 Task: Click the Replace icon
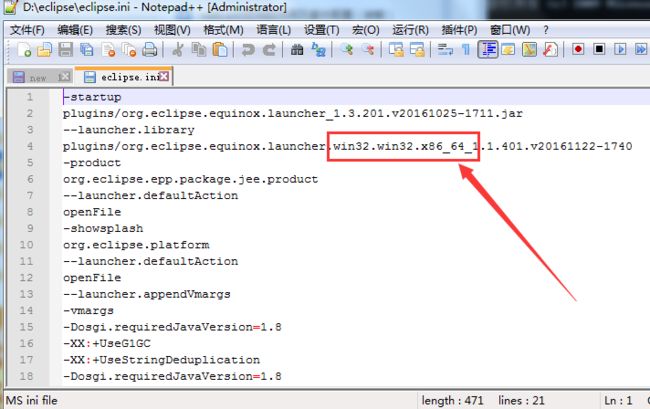(318, 50)
